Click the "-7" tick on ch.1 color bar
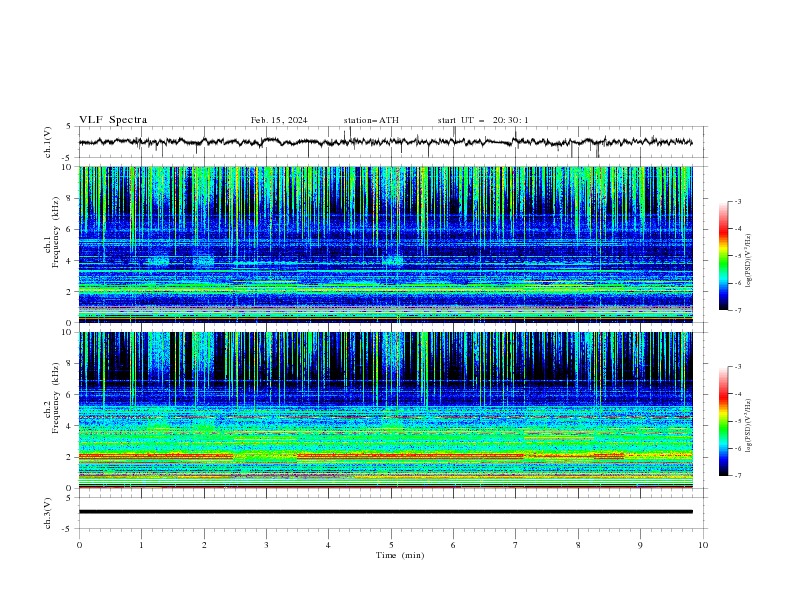Image resolution: width=792 pixels, height=612 pixels. [738, 310]
